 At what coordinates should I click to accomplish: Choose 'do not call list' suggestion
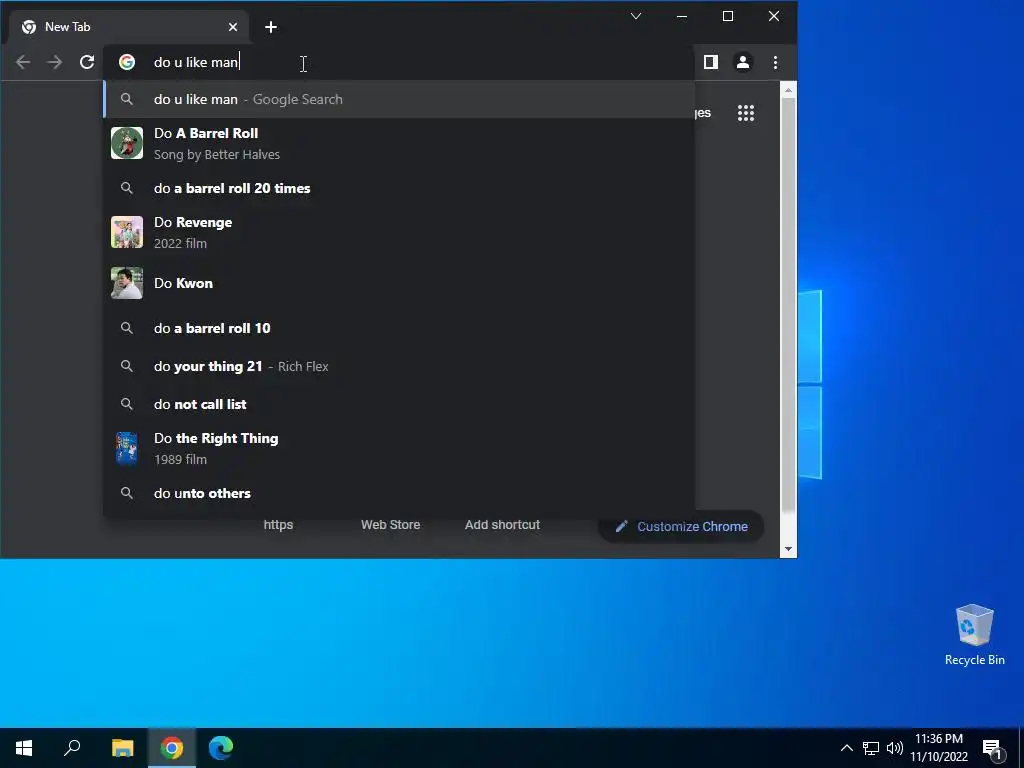(398, 404)
